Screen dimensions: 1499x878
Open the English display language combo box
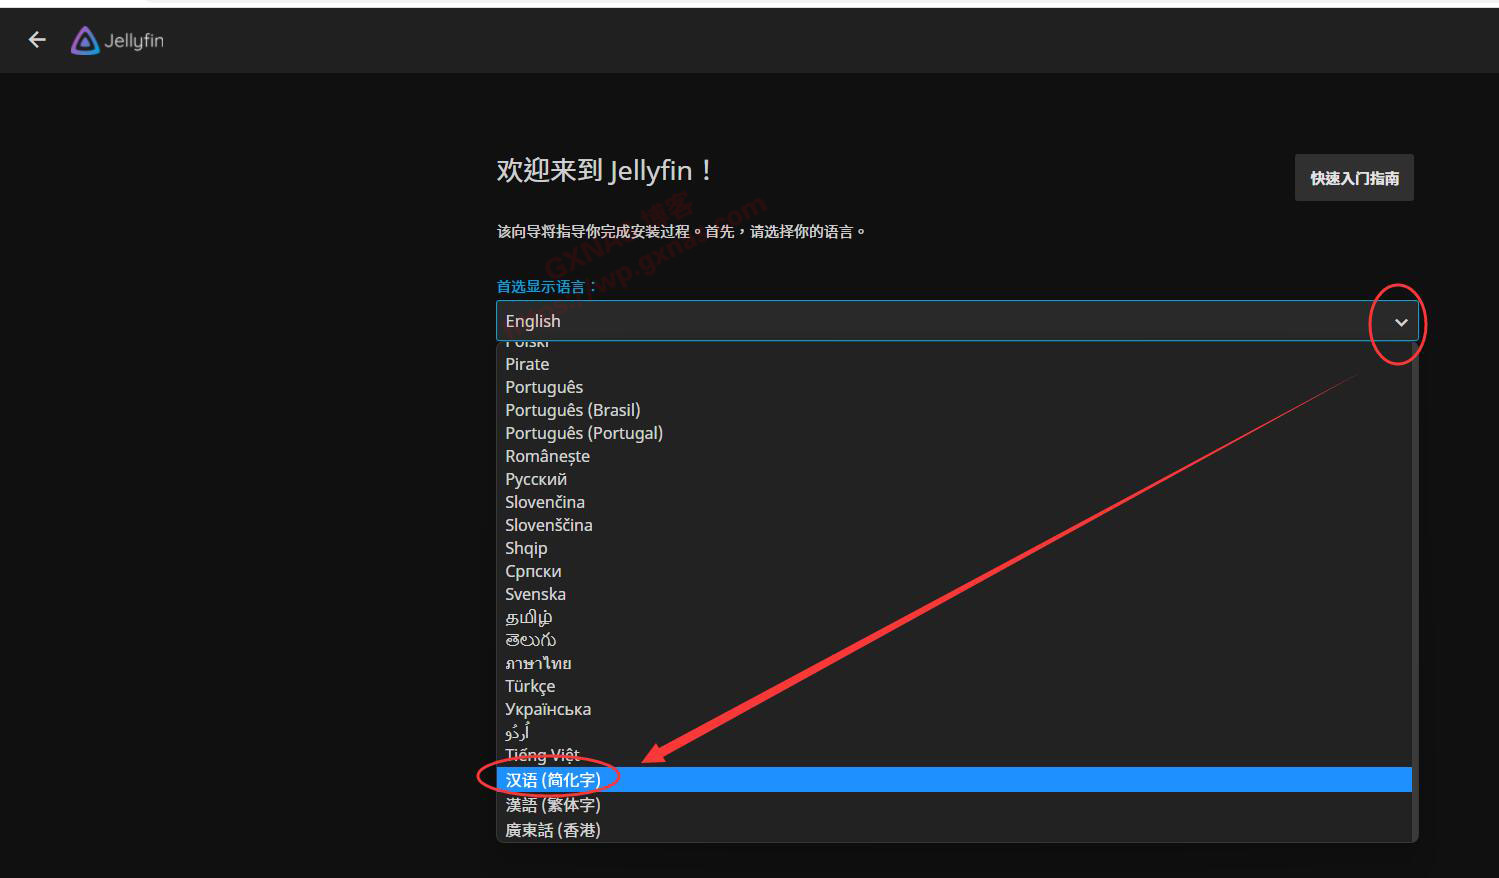click(x=930, y=321)
